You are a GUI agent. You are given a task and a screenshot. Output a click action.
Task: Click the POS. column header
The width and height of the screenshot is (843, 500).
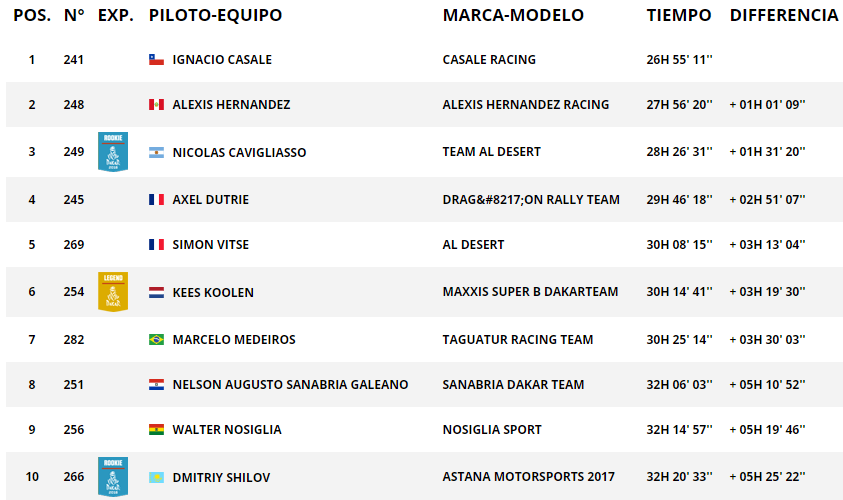[x=32, y=16]
